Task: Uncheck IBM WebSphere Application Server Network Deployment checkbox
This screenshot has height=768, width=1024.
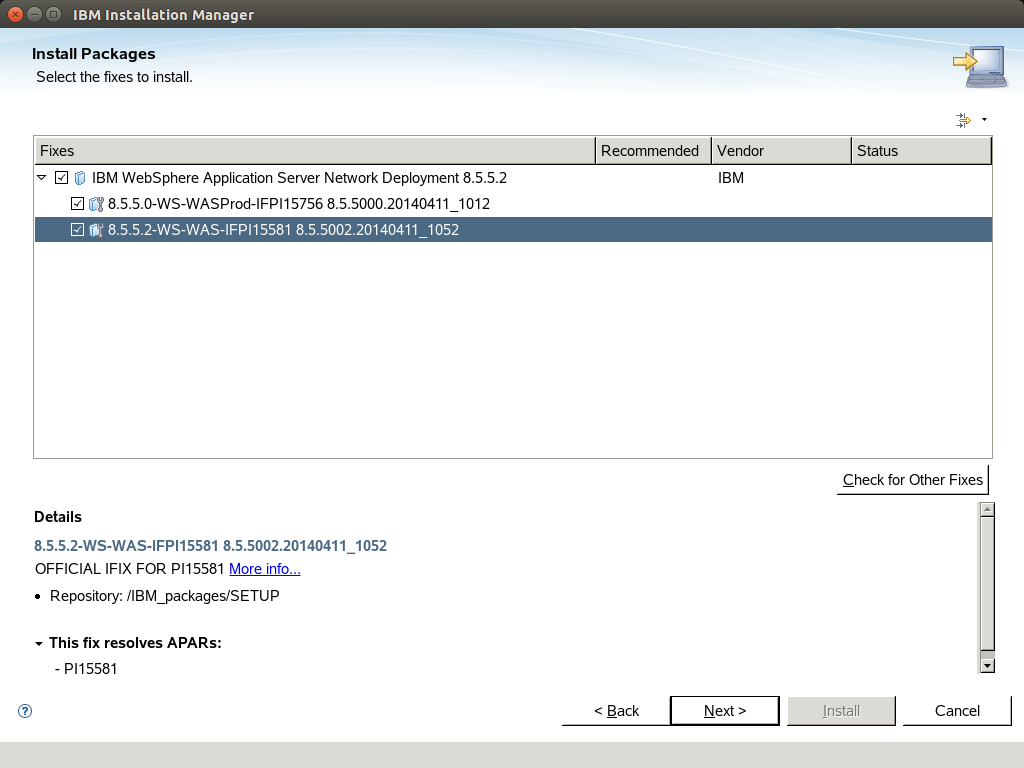Action: (61, 178)
